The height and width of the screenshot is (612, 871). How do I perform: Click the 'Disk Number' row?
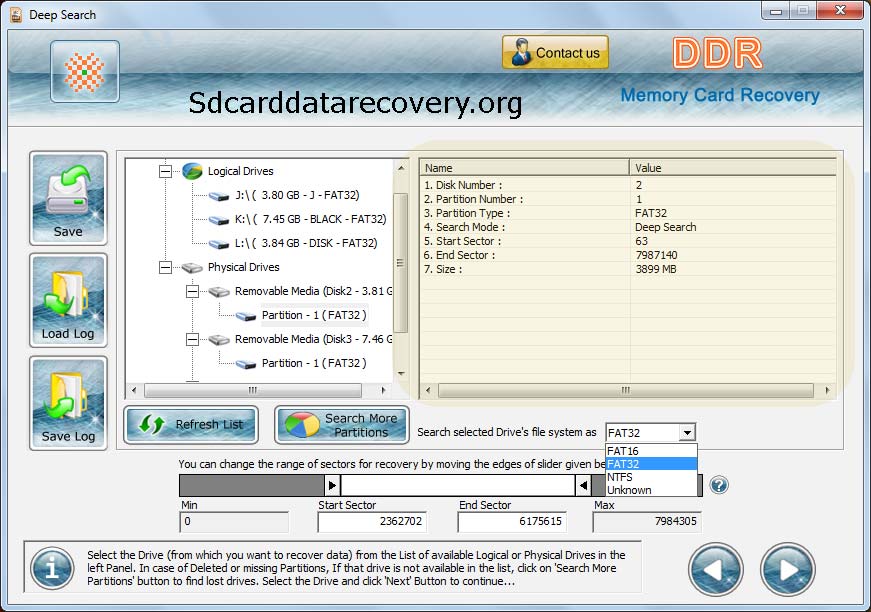click(x=628, y=185)
